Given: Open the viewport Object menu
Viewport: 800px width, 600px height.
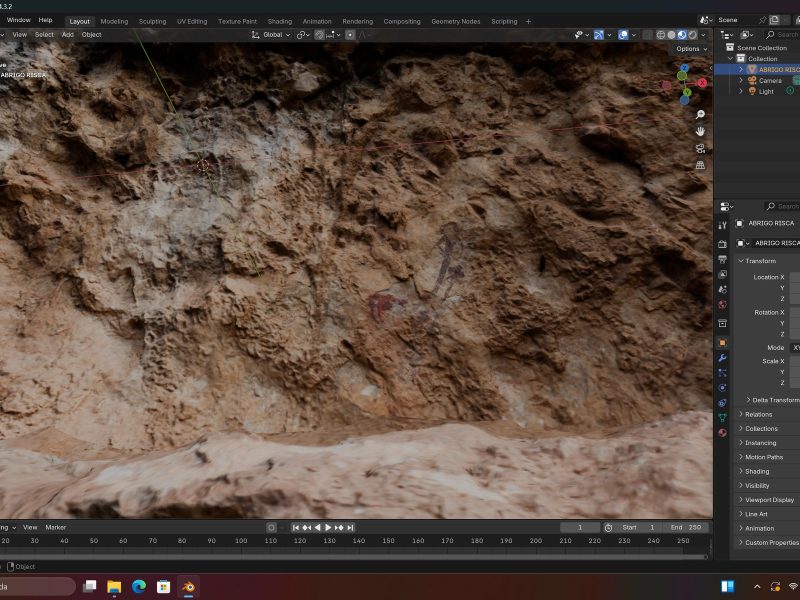Looking at the screenshot, I should pos(91,35).
